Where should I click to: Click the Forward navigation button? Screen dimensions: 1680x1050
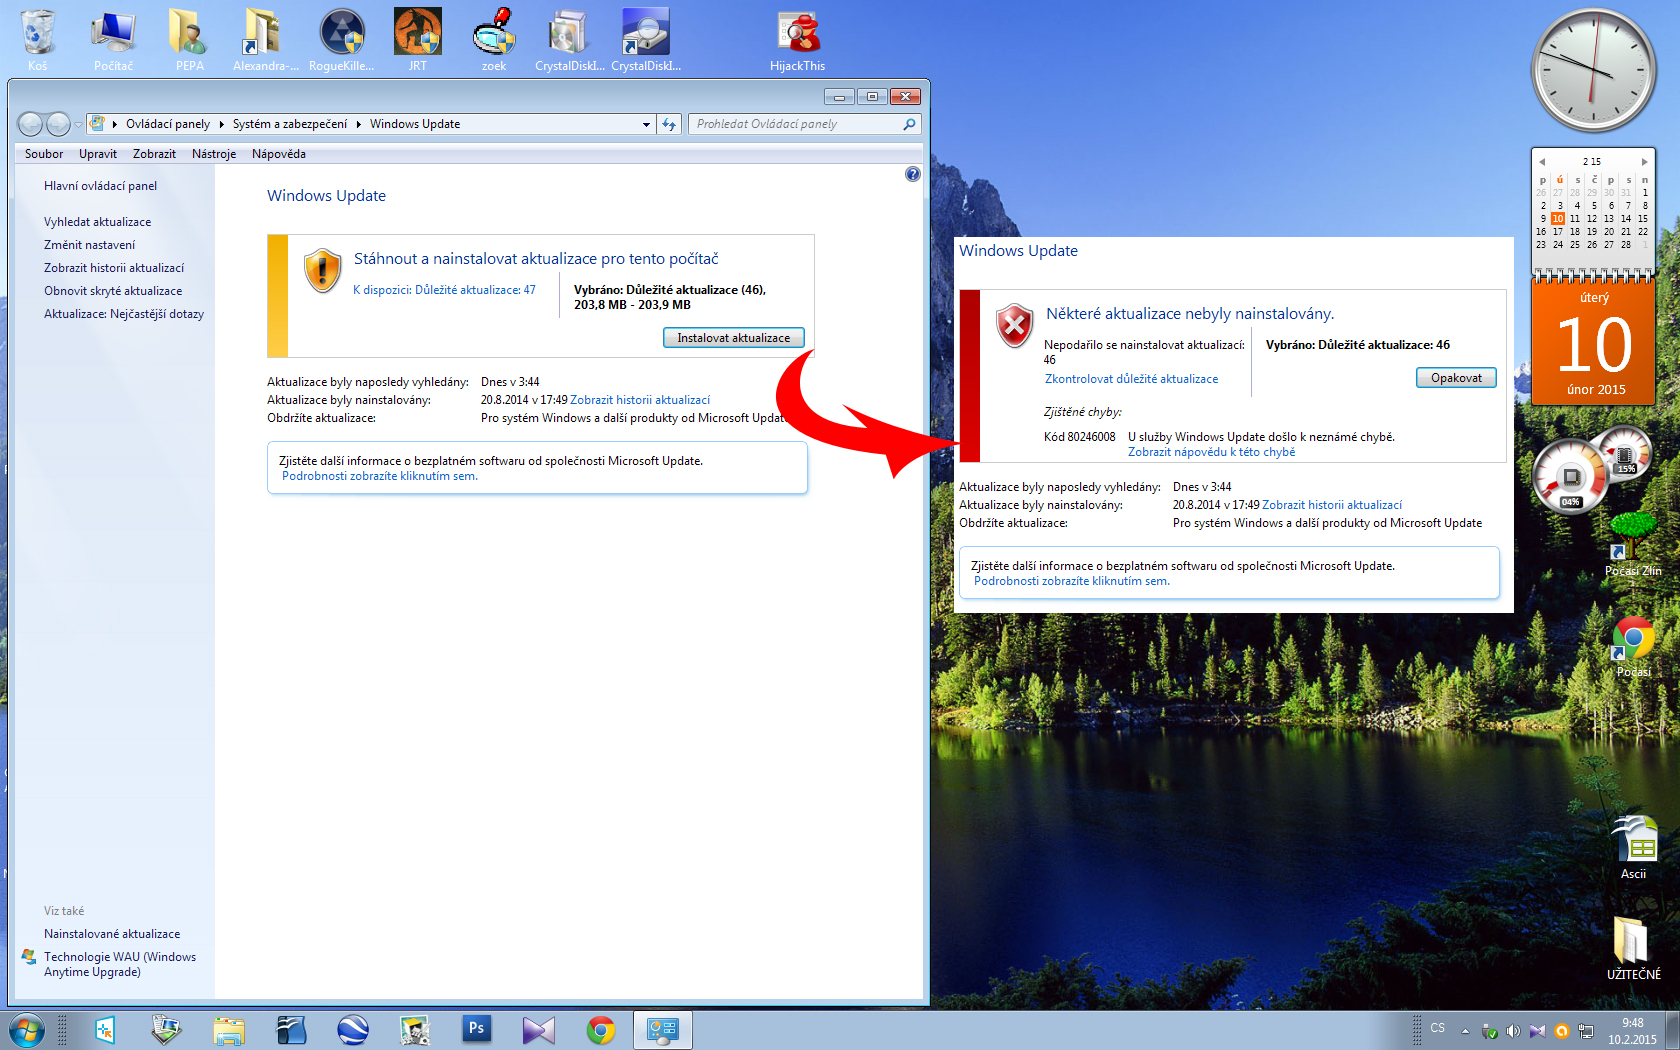click(x=59, y=124)
